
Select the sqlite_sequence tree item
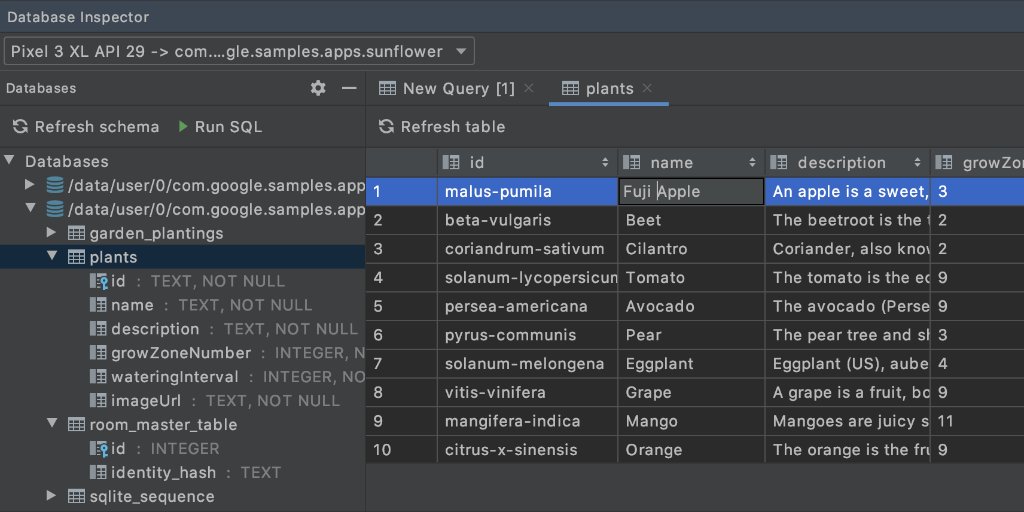(x=182, y=496)
